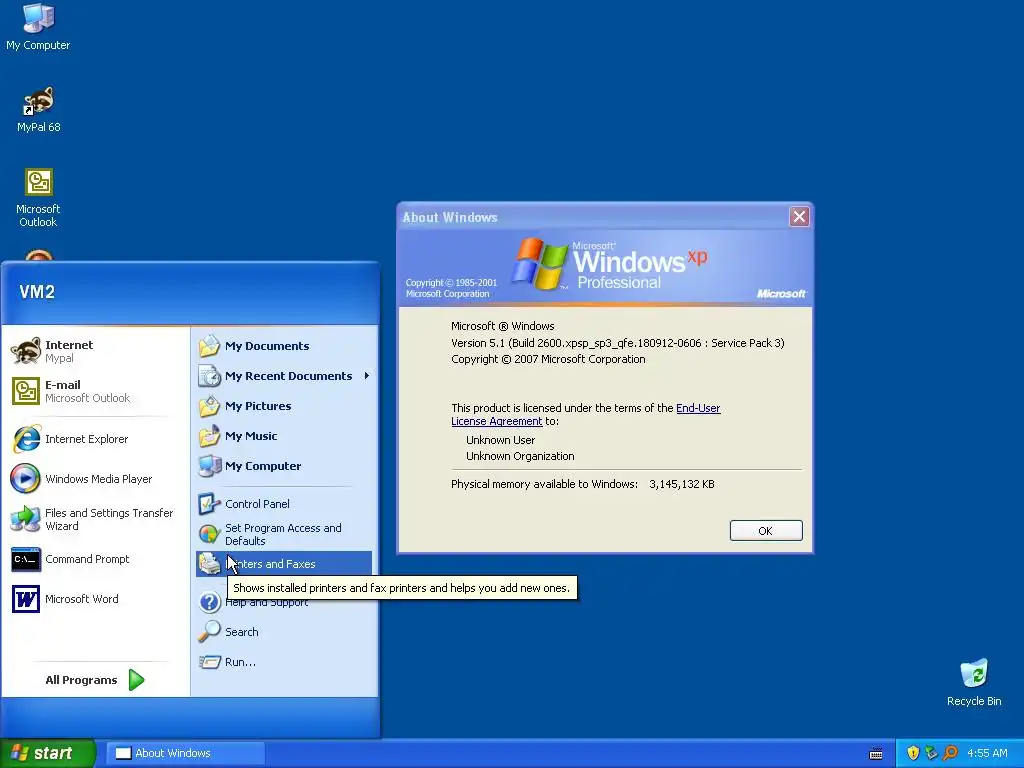Click OK in About Windows dialog
This screenshot has width=1024, height=768.
click(765, 531)
